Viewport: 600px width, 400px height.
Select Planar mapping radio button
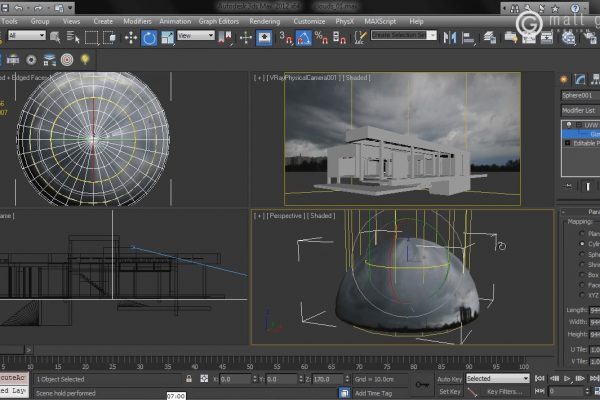pos(582,233)
